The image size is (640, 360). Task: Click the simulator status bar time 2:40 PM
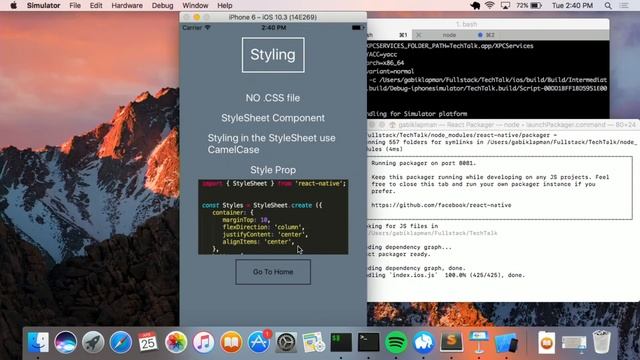(273, 28)
